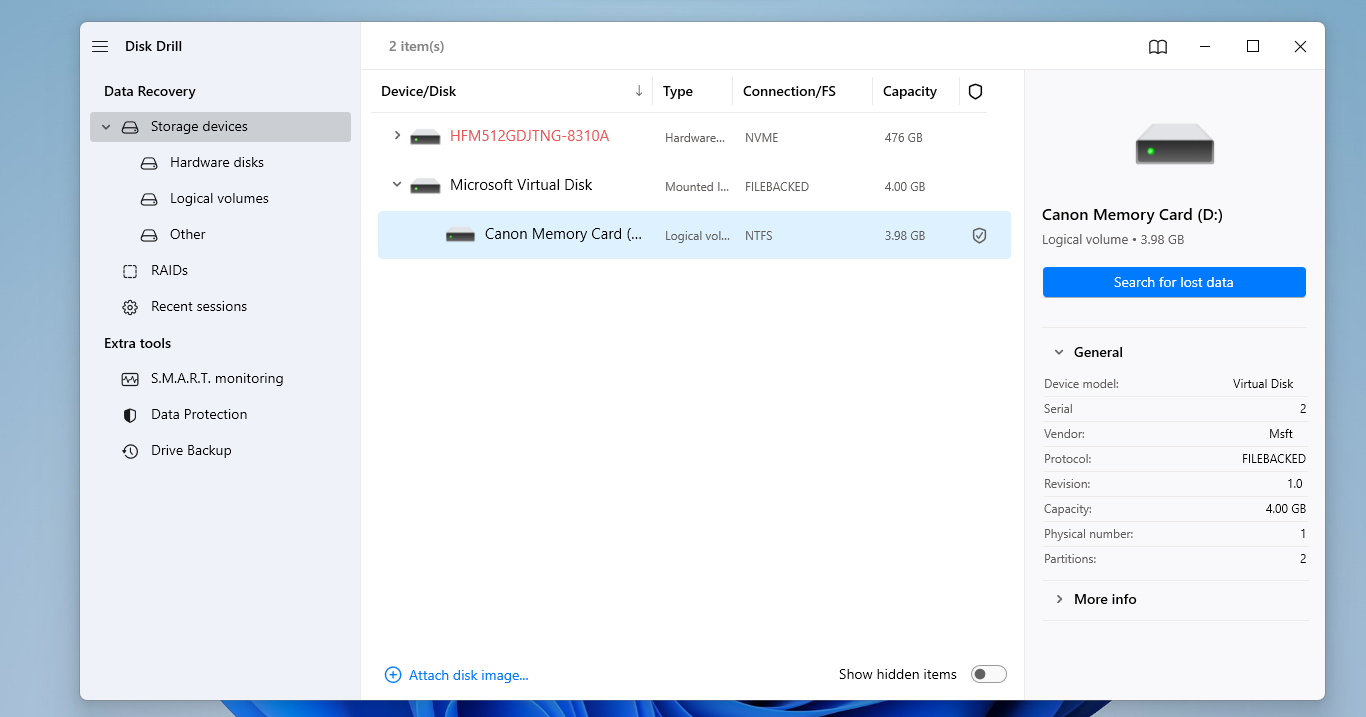The height and width of the screenshot is (717, 1366).
Task: Select the HFM512GDJTNG-8310A disk name
Action: [529, 136]
